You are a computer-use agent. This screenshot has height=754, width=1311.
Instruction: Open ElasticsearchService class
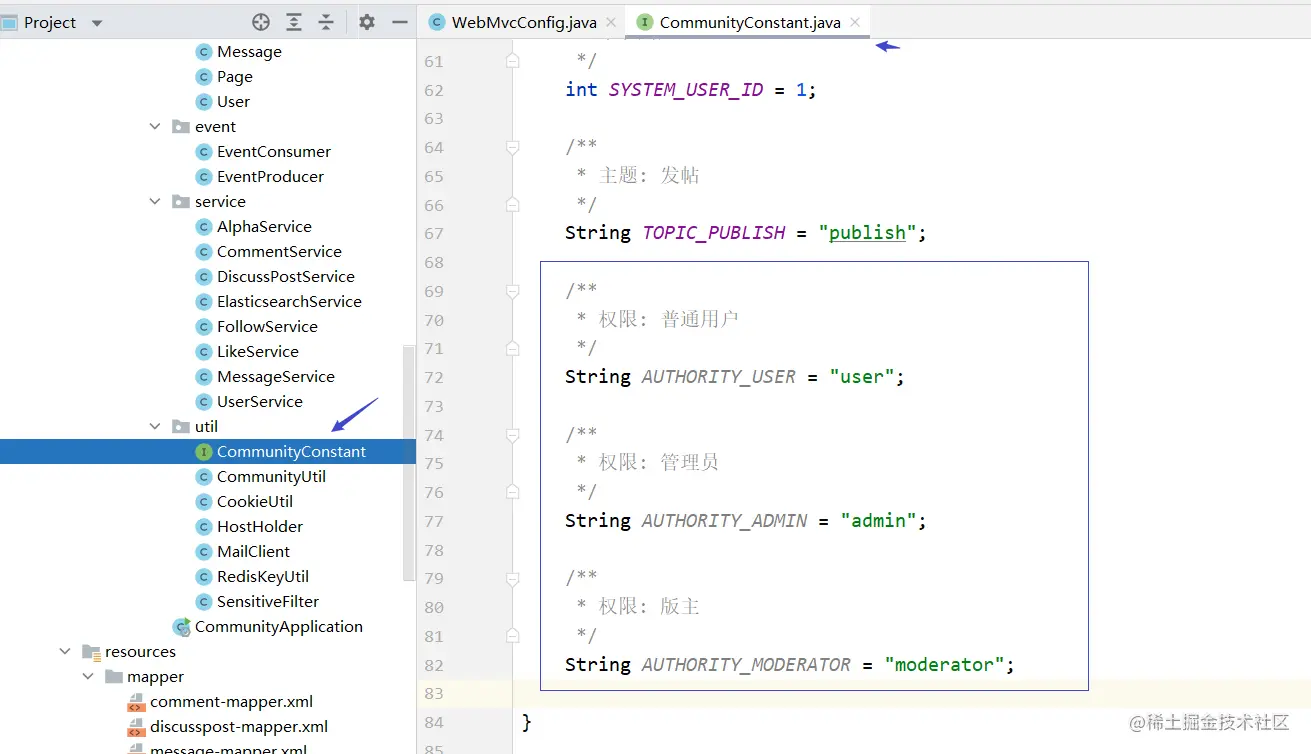tap(289, 302)
